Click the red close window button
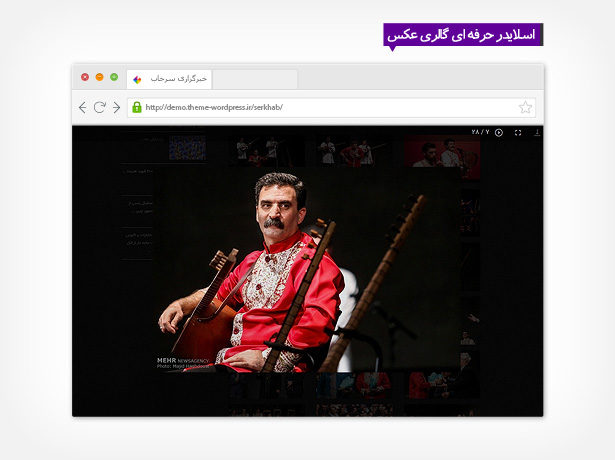The image size is (615, 460). (85, 77)
